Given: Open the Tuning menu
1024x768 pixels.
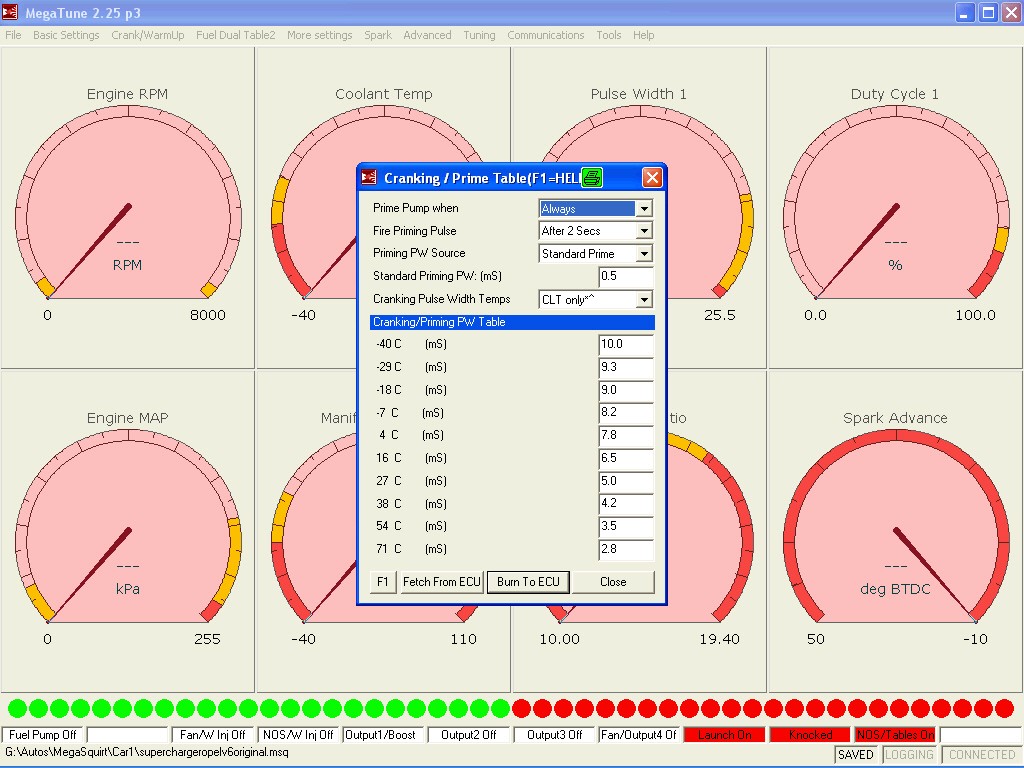Looking at the screenshot, I should tap(479, 35).
